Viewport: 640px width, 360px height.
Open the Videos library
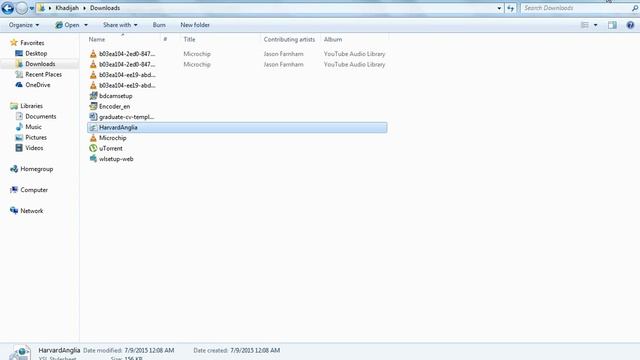click(34, 148)
